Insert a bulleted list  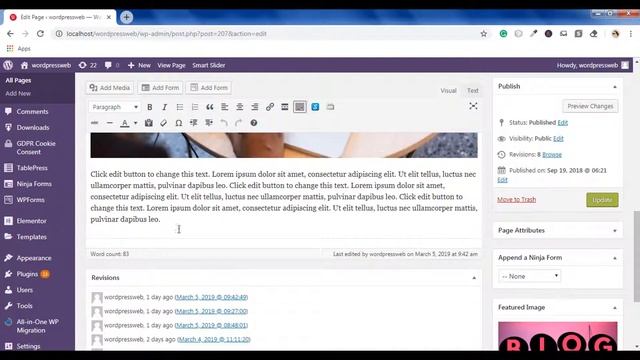(x=180, y=107)
